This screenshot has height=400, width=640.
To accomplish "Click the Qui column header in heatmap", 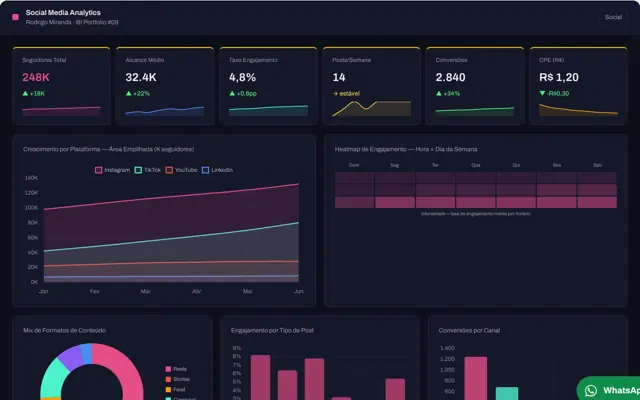I will click(x=516, y=165).
